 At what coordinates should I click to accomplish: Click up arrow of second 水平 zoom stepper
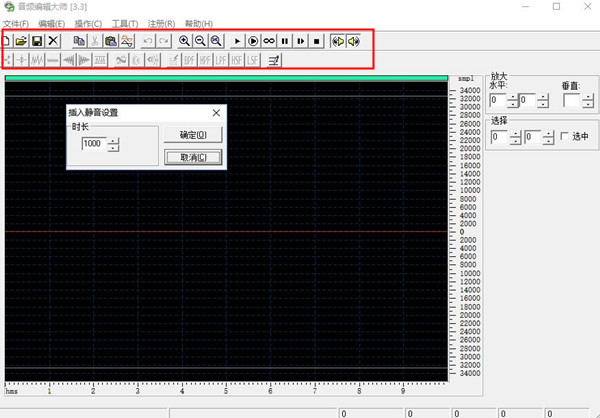(x=543, y=97)
